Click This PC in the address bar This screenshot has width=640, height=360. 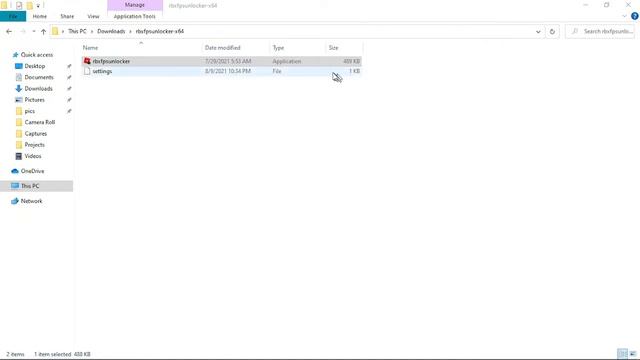pyautogui.click(x=77, y=31)
